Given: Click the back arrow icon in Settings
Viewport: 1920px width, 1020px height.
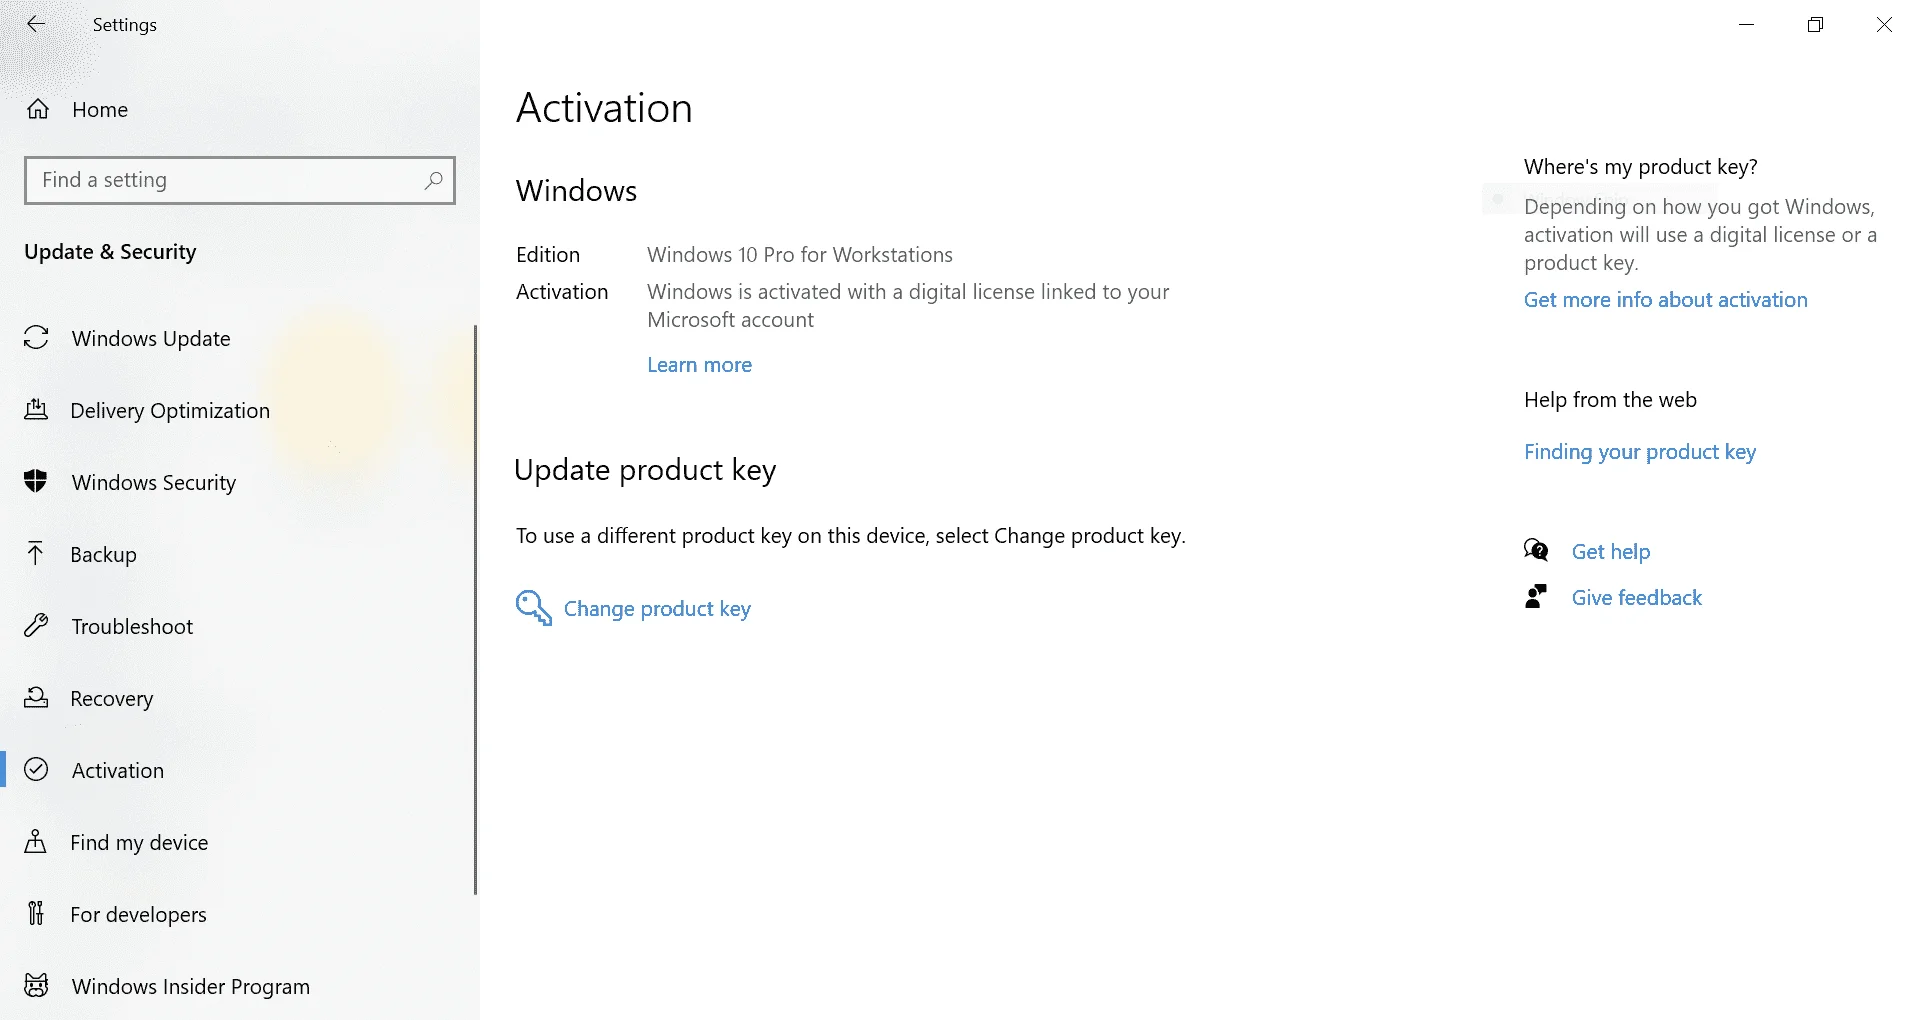Looking at the screenshot, I should tap(36, 24).
